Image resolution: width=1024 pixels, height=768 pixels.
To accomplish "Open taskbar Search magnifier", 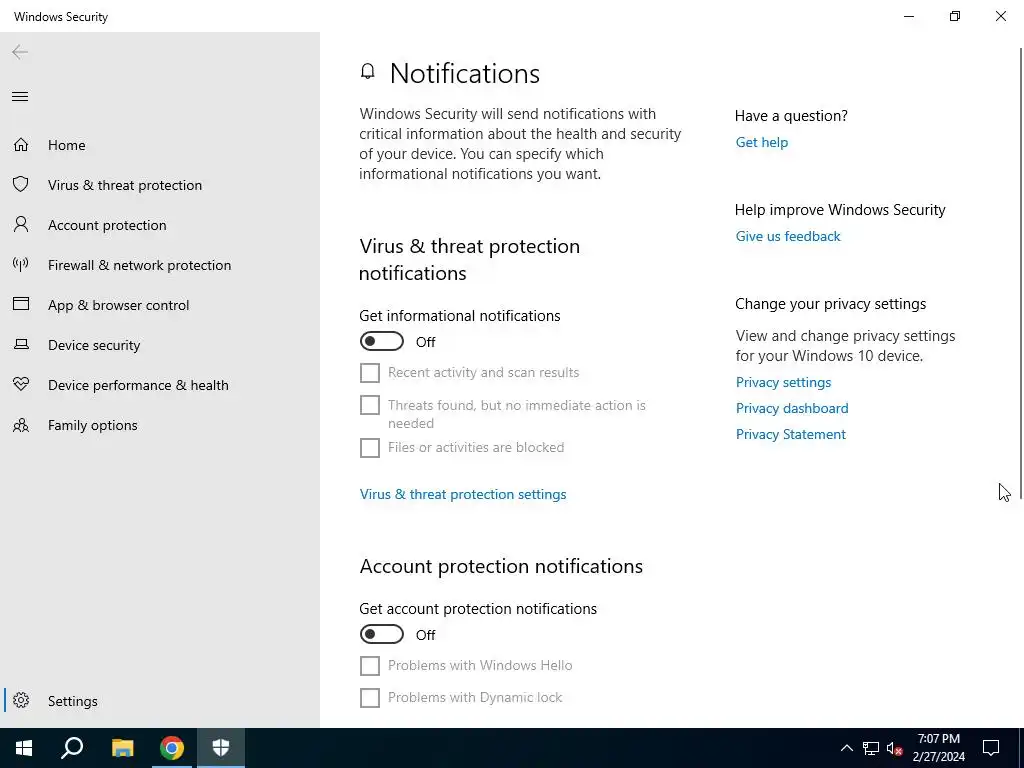I will tap(72, 748).
